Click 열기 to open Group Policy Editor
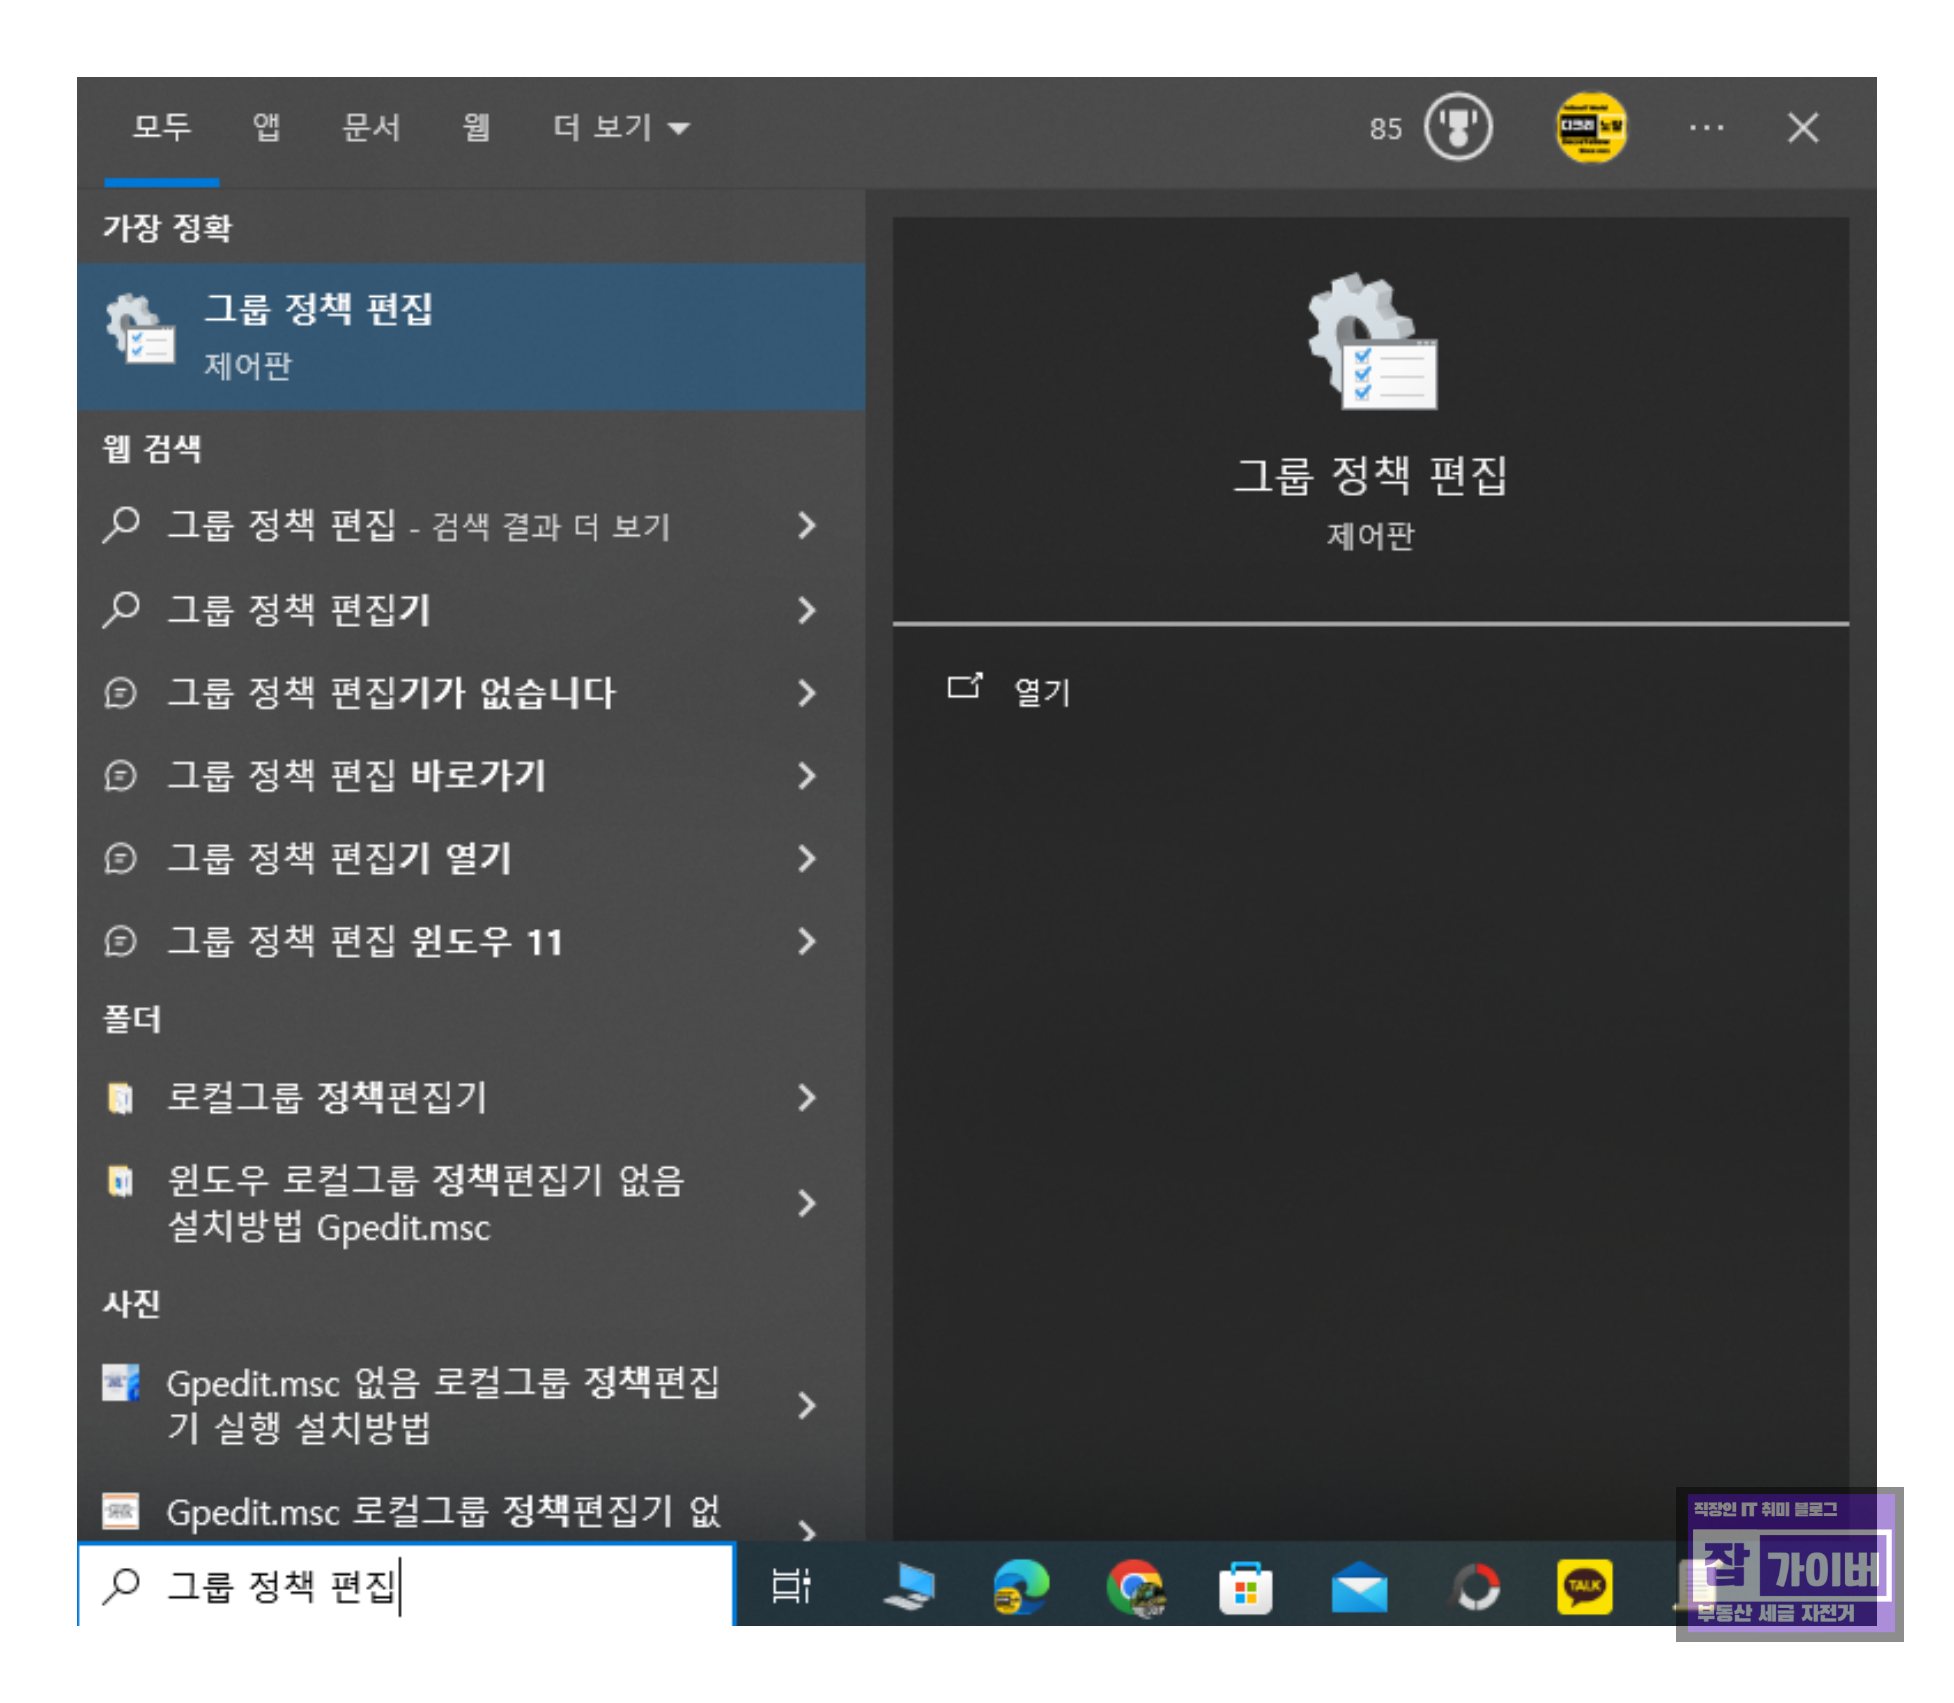Screen dimensions: 1954x1703 click(x=1040, y=691)
